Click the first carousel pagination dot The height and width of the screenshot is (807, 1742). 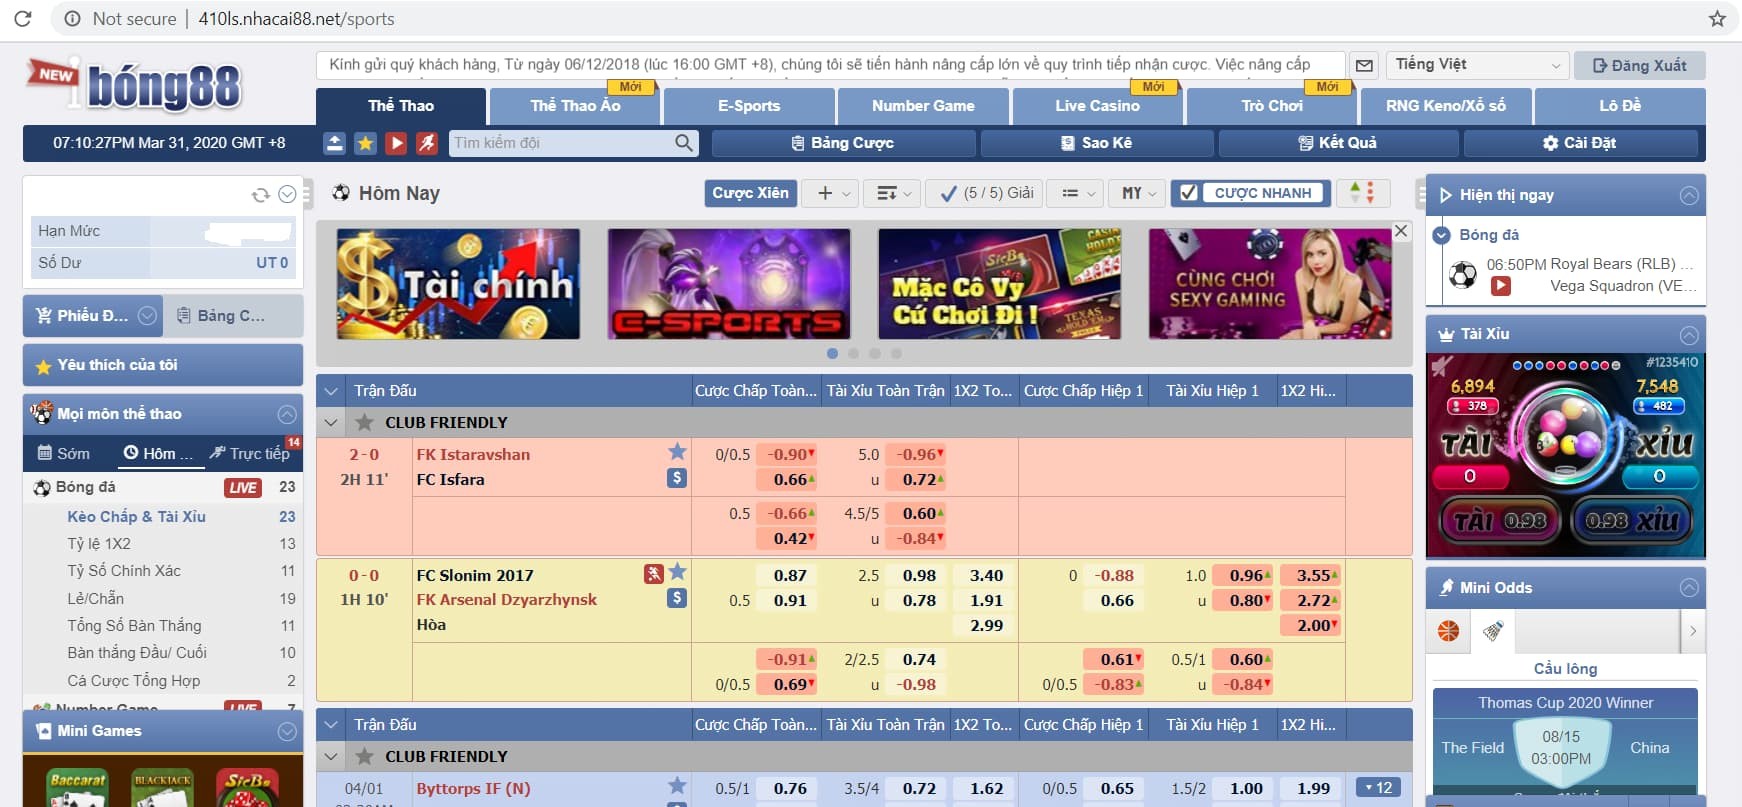point(832,353)
